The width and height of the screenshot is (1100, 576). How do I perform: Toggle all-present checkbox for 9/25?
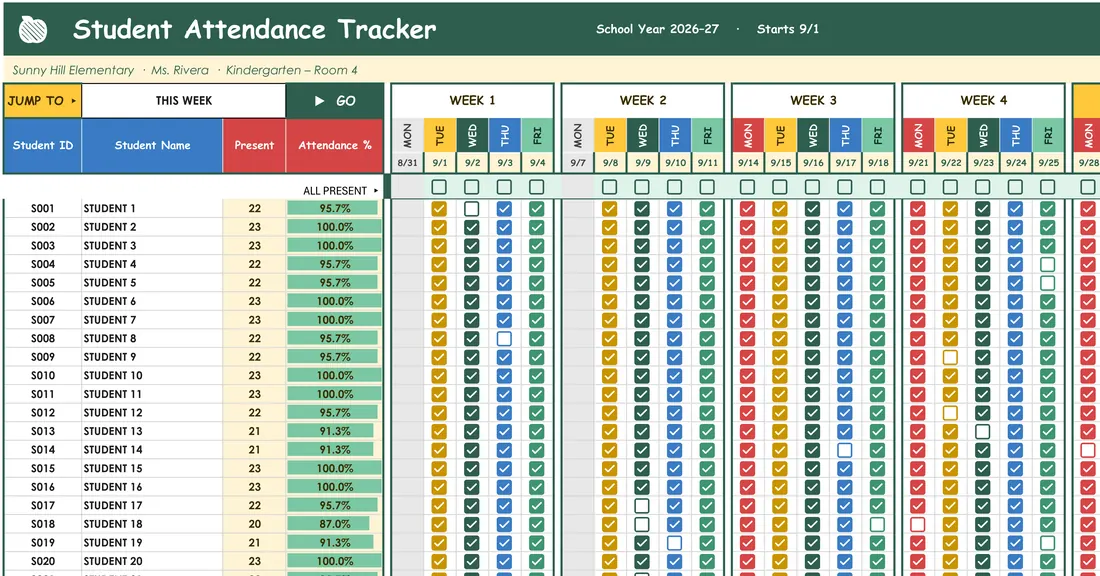click(1048, 187)
